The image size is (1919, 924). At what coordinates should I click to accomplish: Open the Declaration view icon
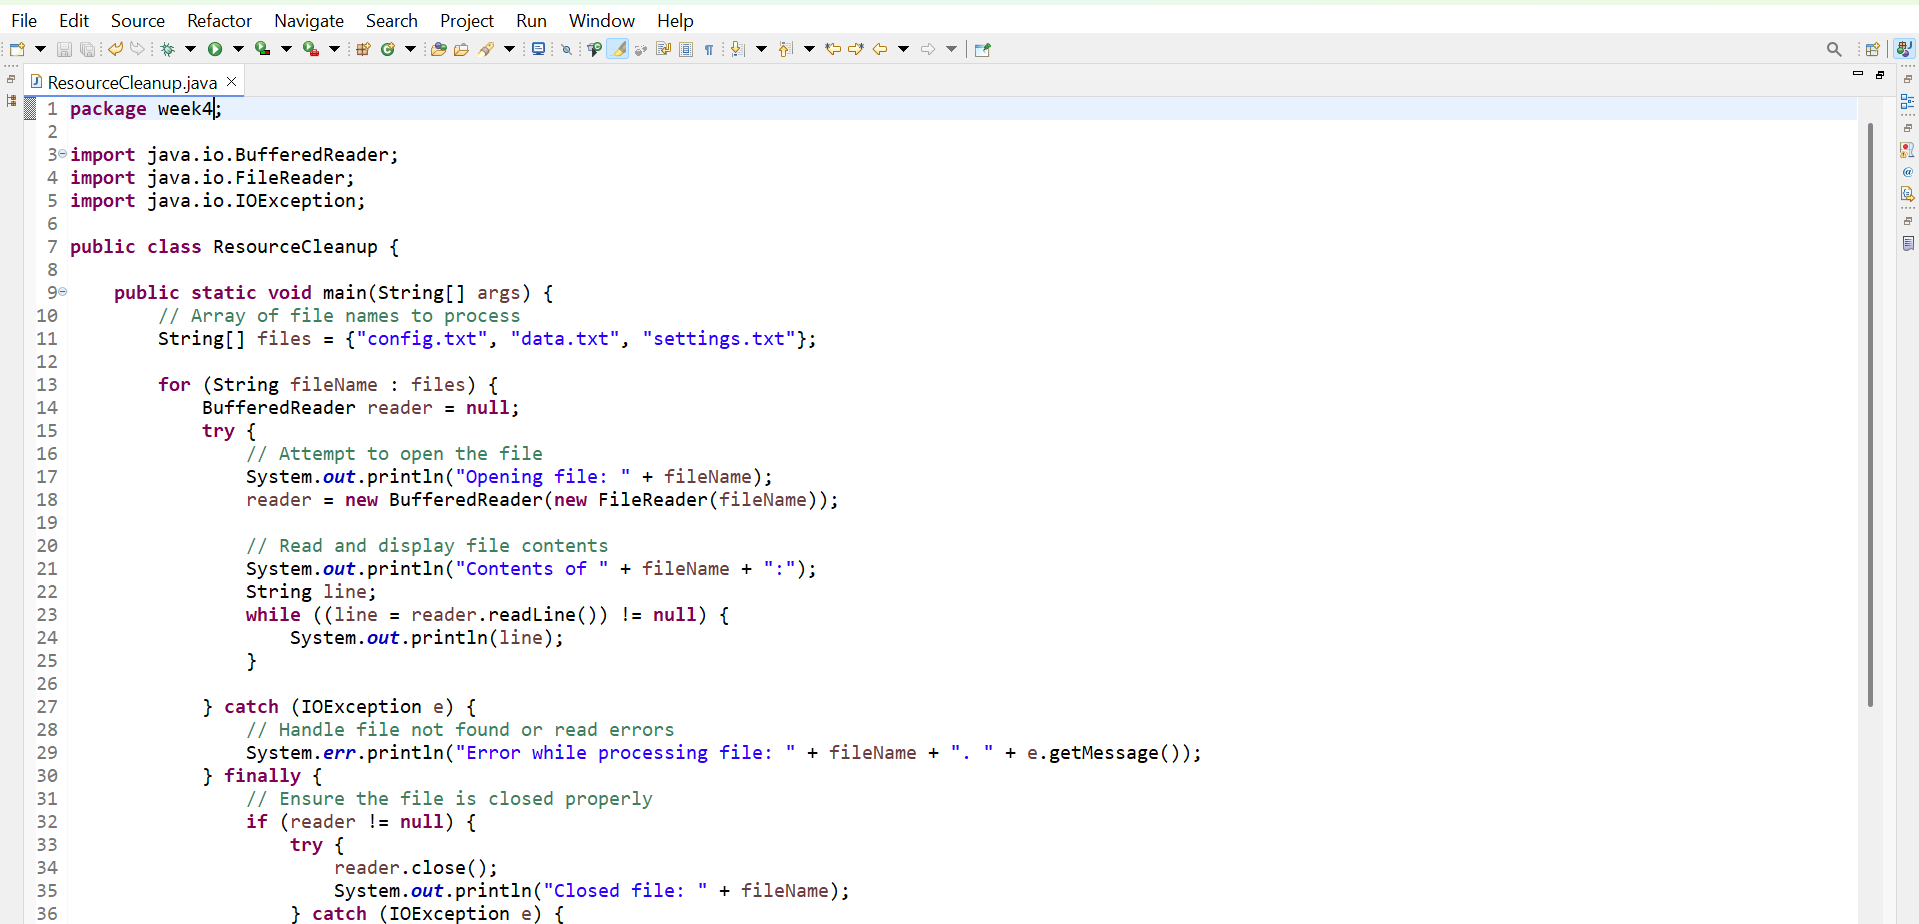click(1908, 194)
